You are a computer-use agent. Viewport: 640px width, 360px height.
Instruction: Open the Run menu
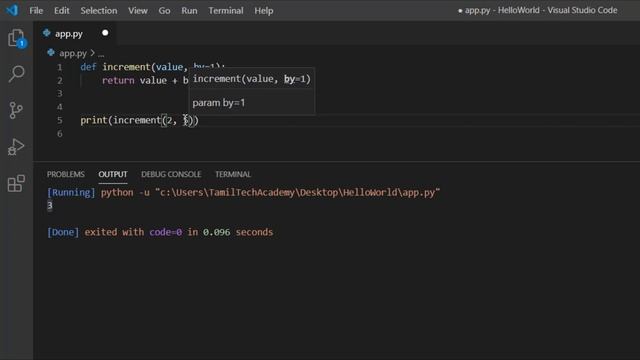coord(189,11)
